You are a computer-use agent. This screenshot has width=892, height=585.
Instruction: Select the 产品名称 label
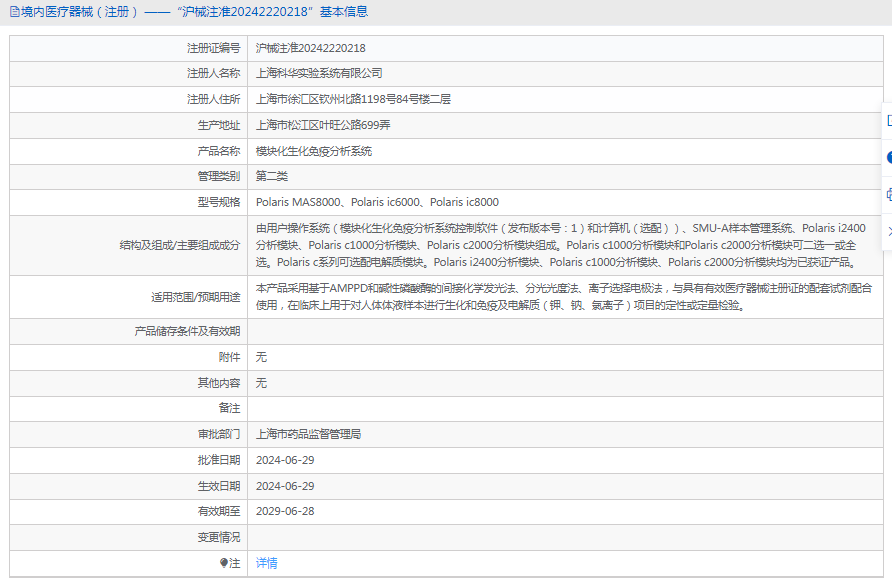point(219,151)
